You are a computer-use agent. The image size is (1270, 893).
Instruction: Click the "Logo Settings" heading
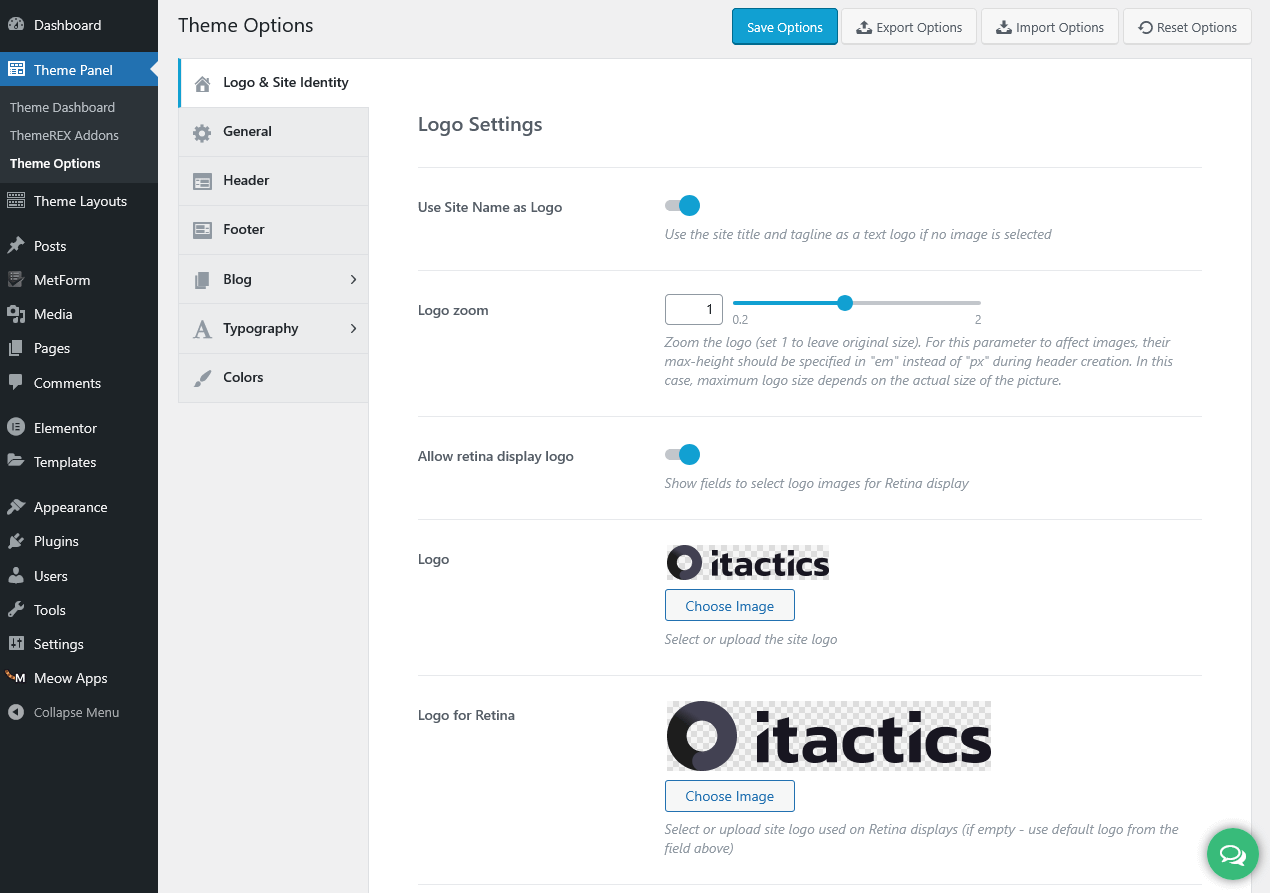[x=480, y=124]
